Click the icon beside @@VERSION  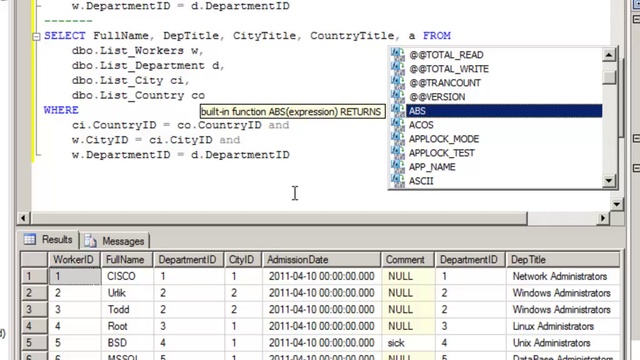398,96
